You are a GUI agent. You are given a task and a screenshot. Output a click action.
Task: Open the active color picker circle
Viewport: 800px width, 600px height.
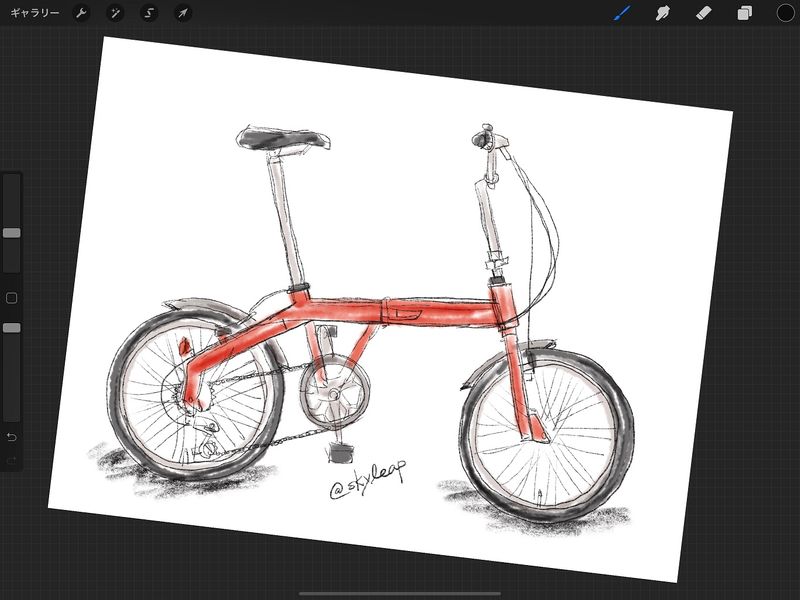click(785, 14)
